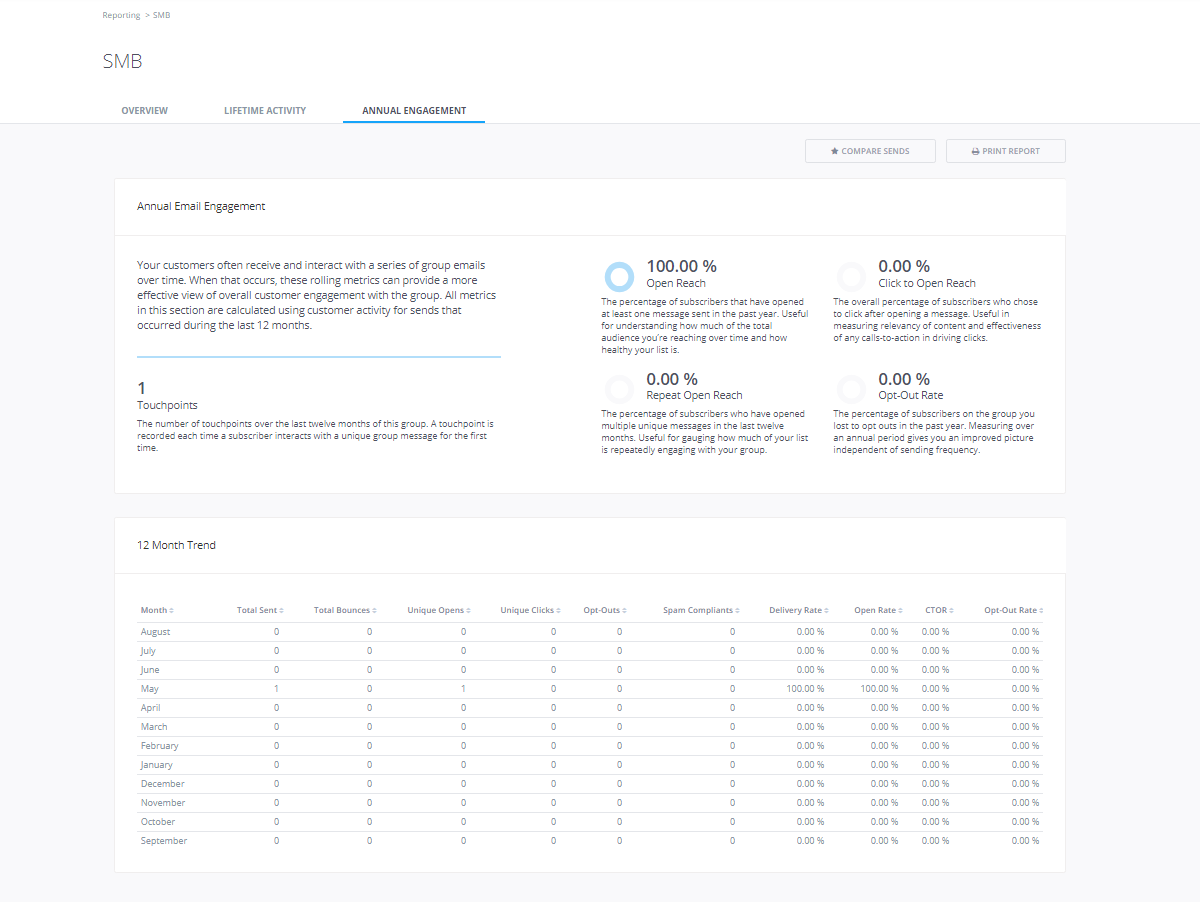Click May's Unique Opens value 1
1200x902 pixels.
click(463, 689)
